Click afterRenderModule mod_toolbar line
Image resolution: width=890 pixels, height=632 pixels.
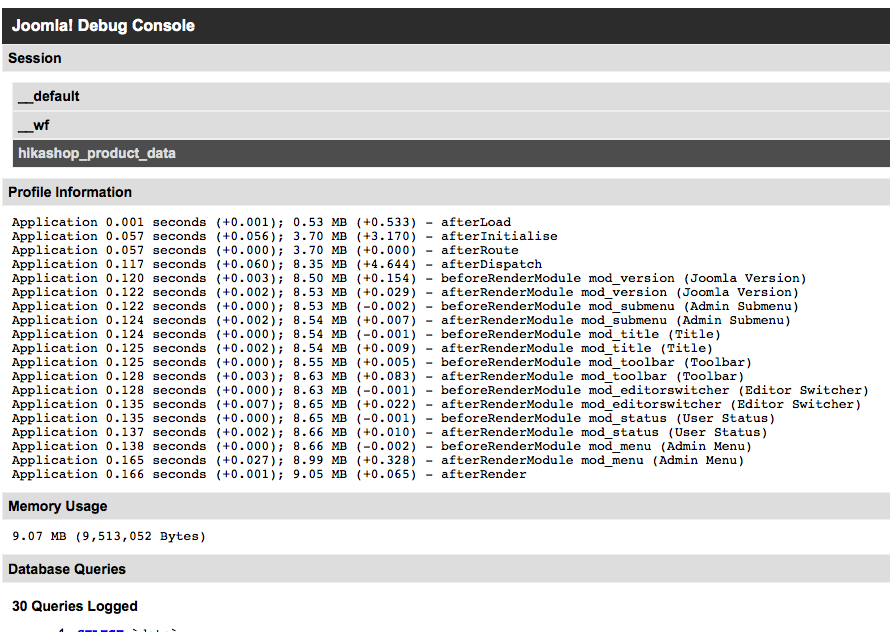[x=378, y=376]
